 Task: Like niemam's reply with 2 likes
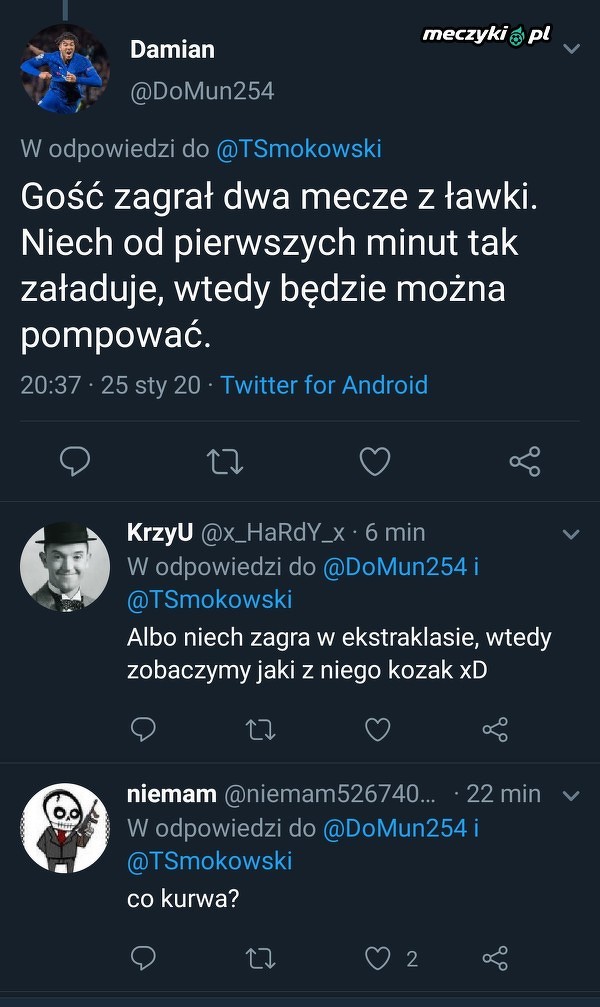pos(377,959)
